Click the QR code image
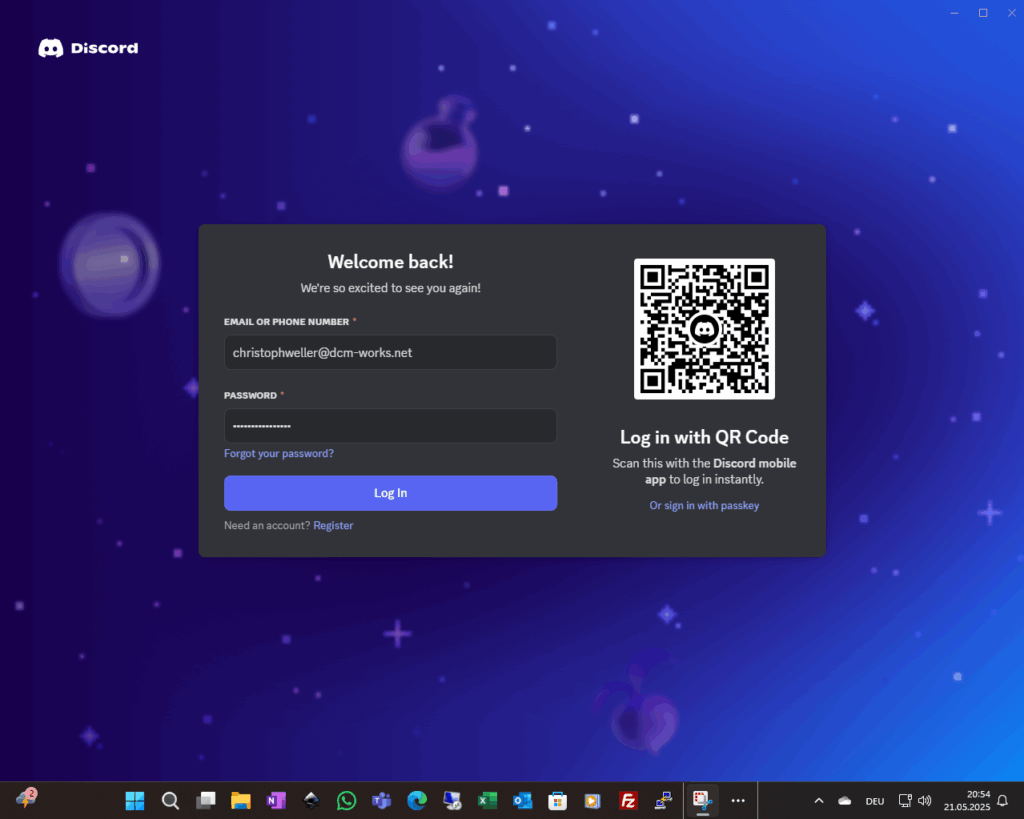The height and width of the screenshot is (819, 1024). tap(704, 329)
